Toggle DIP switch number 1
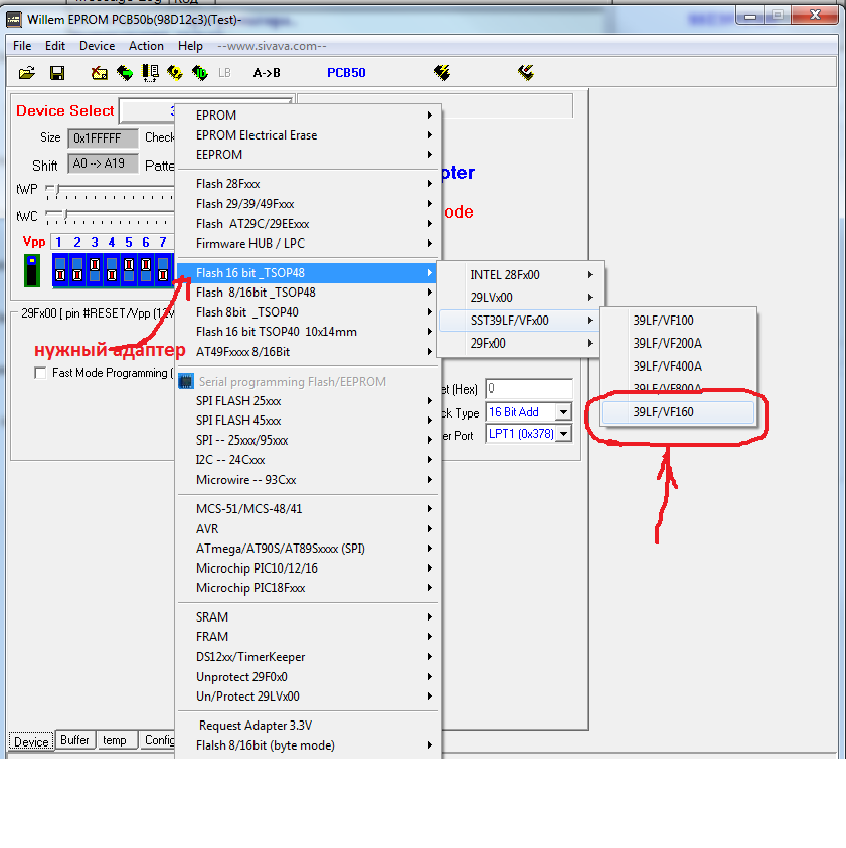The width and height of the screenshot is (846, 848). (x=60, y=269)
